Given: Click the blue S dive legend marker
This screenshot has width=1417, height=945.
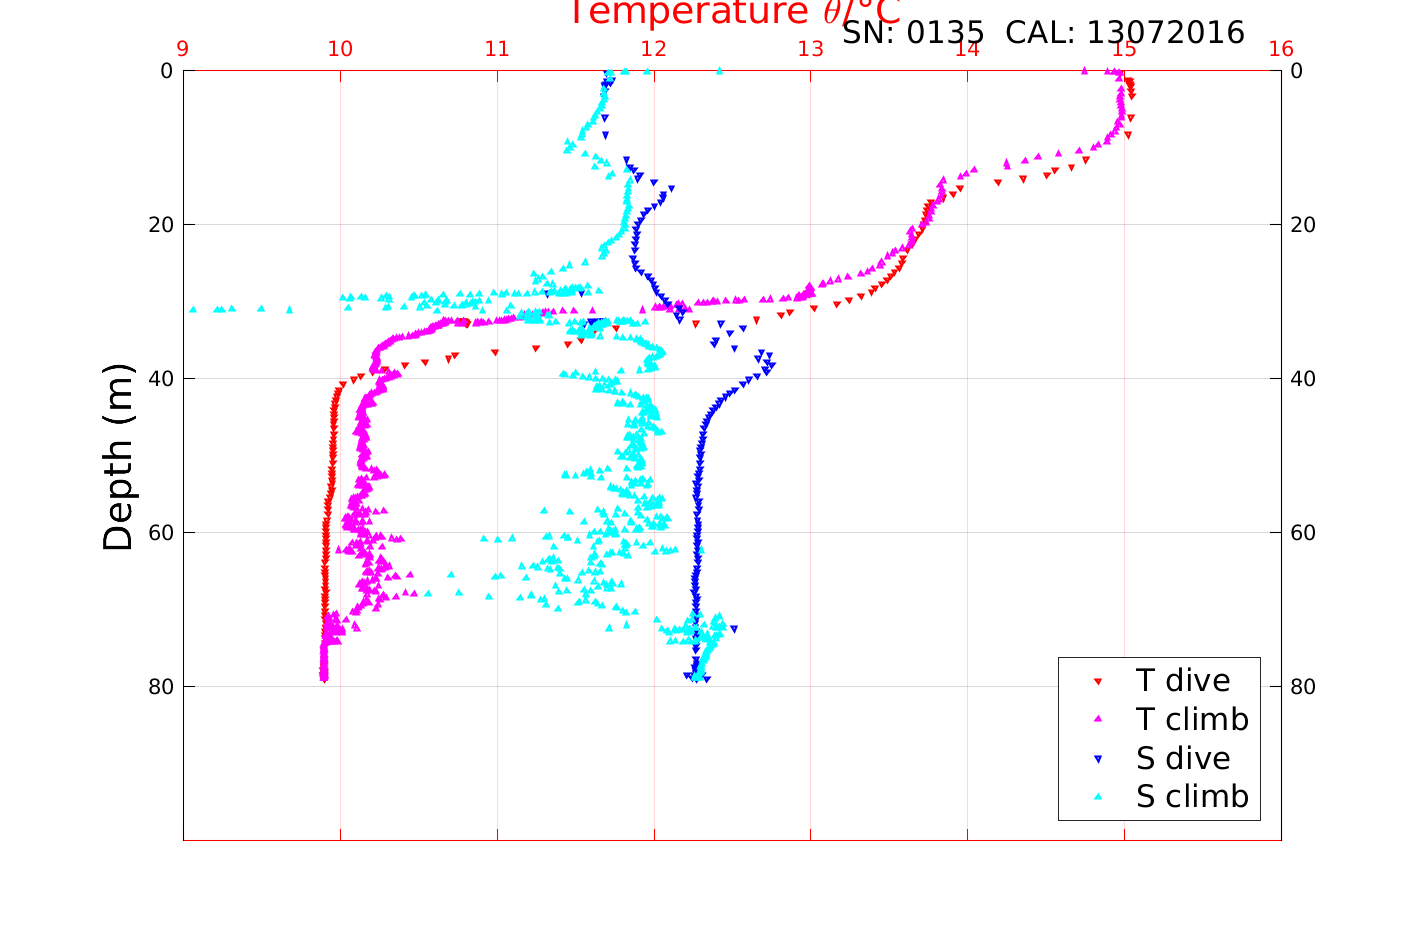Looking at the screenshot, I should (x=1097, y=759).
